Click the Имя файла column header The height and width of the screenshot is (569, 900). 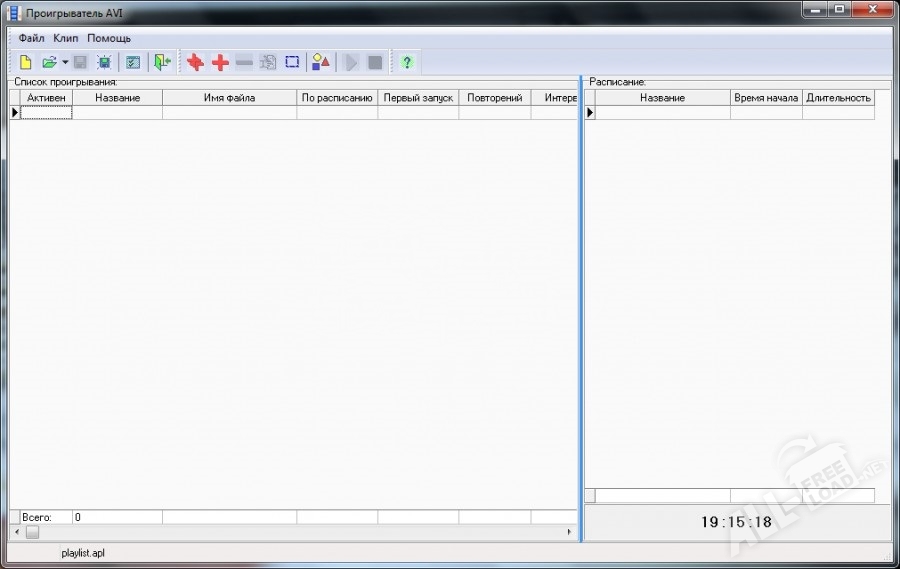tap(229, 98)
